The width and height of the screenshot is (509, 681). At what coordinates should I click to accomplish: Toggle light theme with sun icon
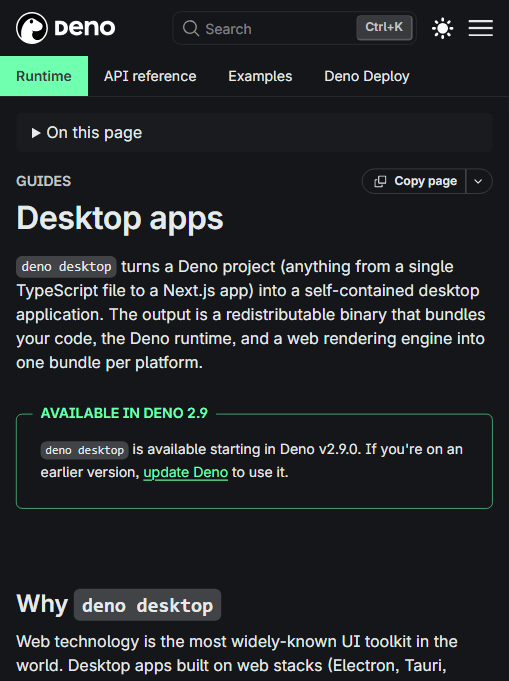(x=443, y=29)
